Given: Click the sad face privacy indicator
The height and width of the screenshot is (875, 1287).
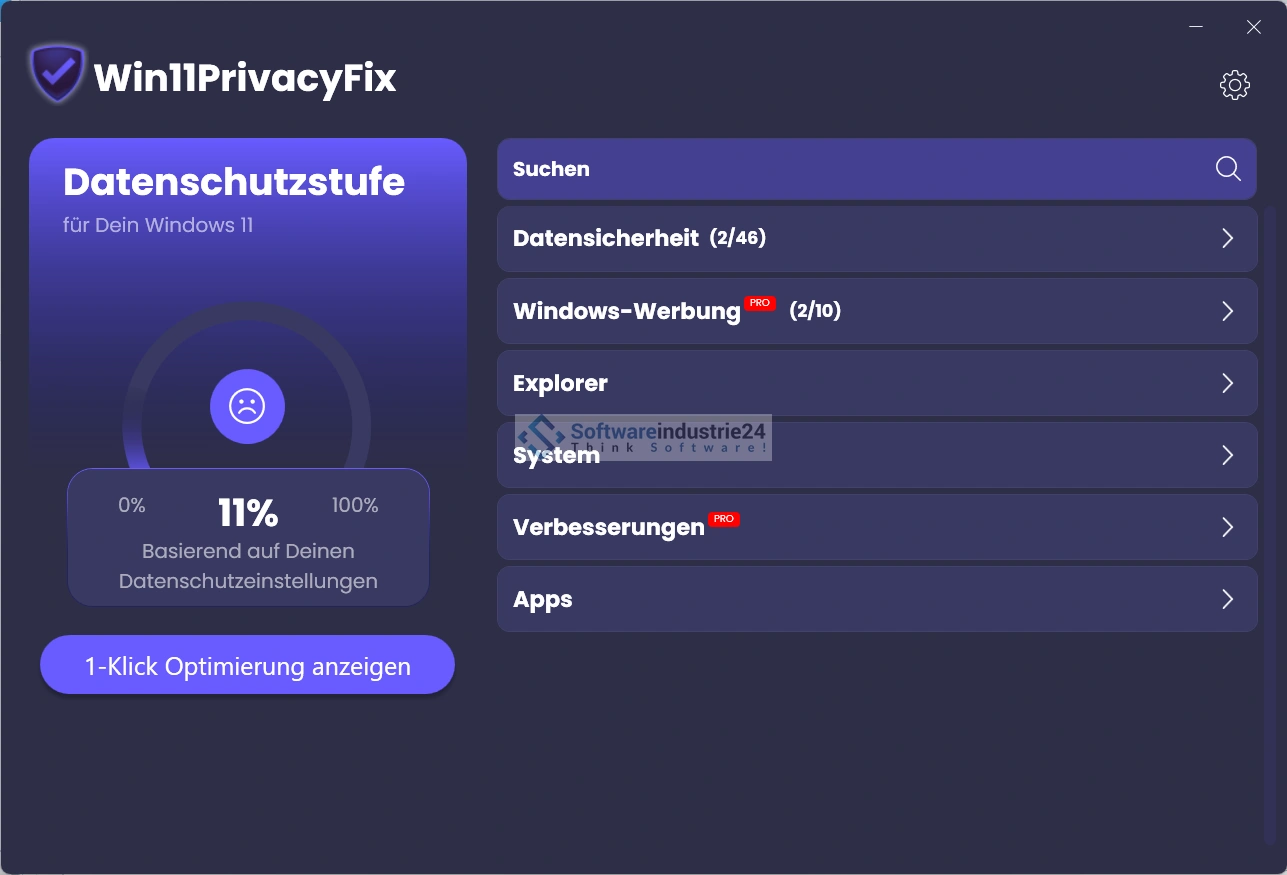Looking at the screenshot, I should point(247,407).
